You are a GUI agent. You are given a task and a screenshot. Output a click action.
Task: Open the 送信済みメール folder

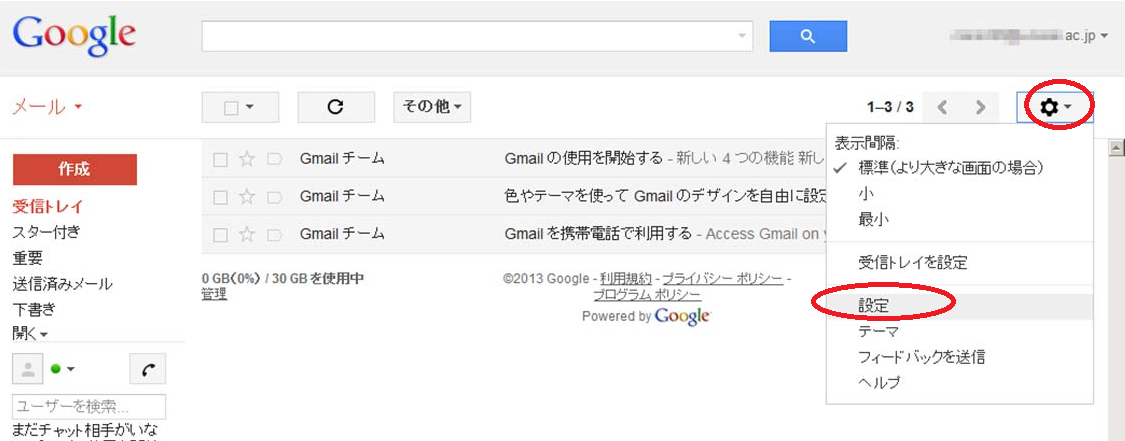click(62, 284)
